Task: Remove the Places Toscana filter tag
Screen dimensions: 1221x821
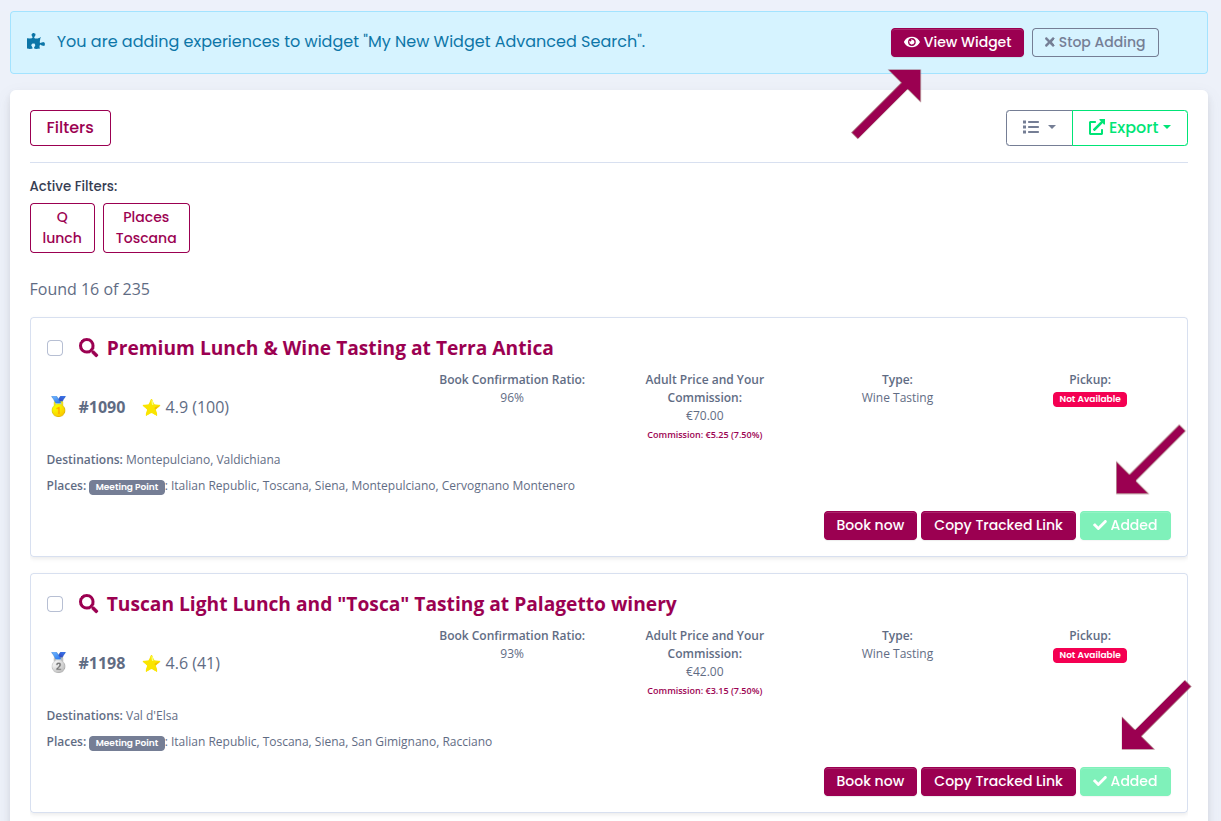Action: 146,228
